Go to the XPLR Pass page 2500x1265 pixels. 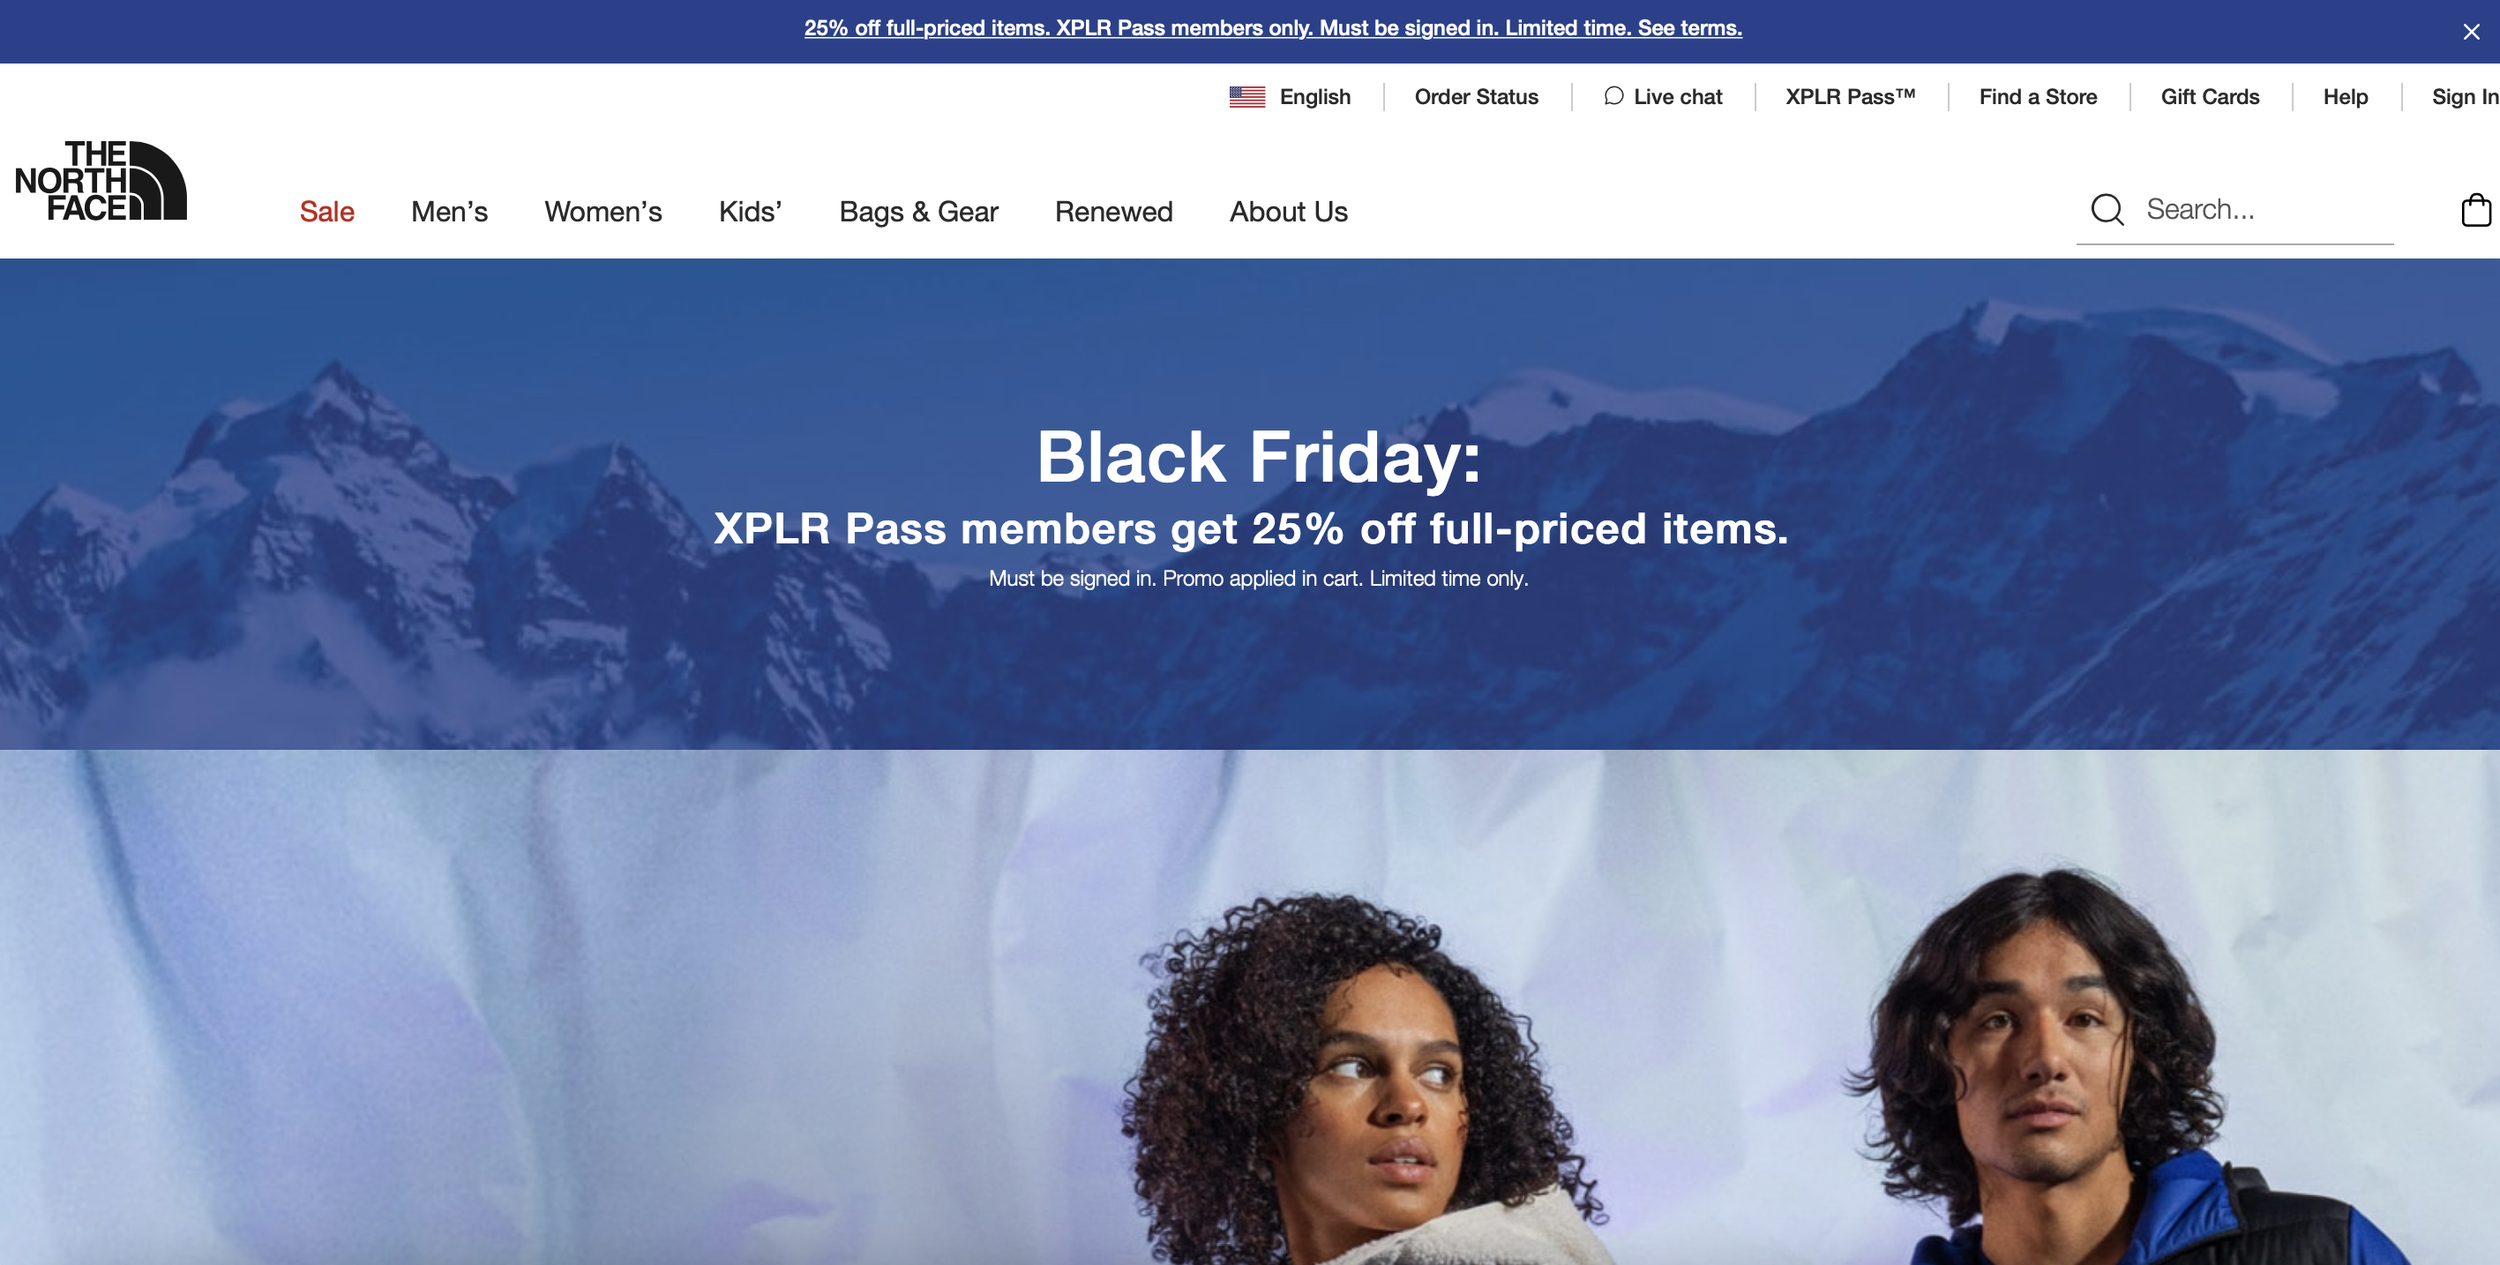[x=1850, y=97]
